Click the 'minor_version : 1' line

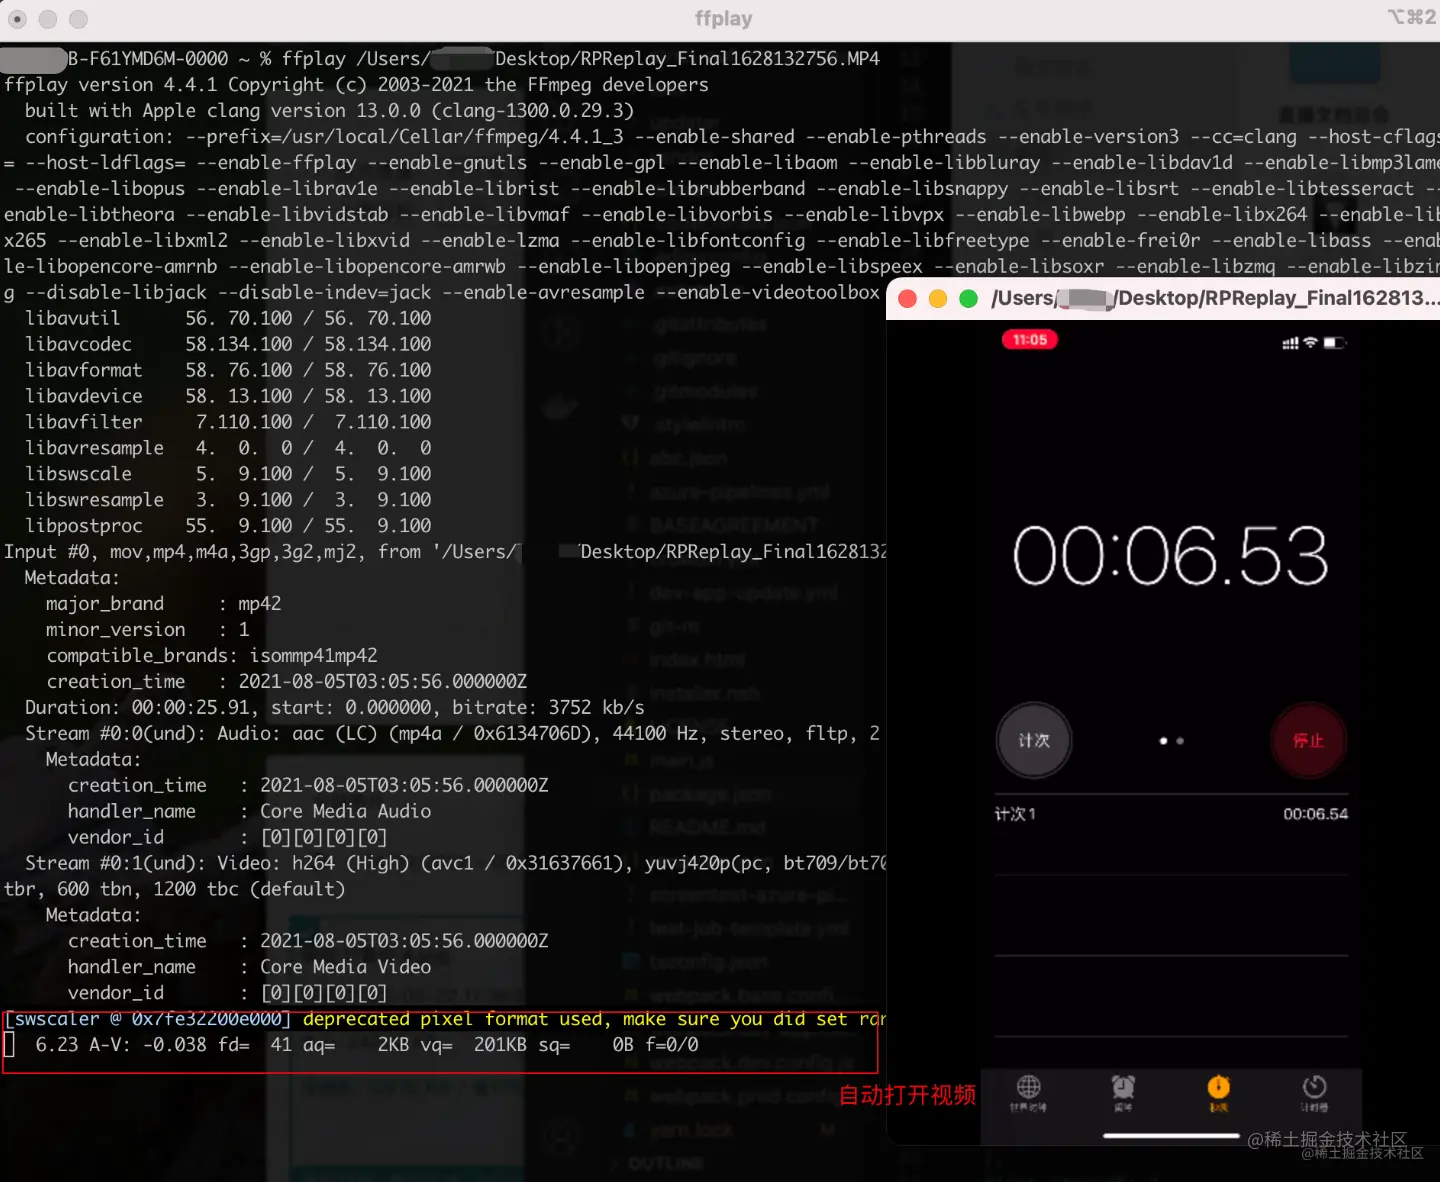click(x=148, y=630)
